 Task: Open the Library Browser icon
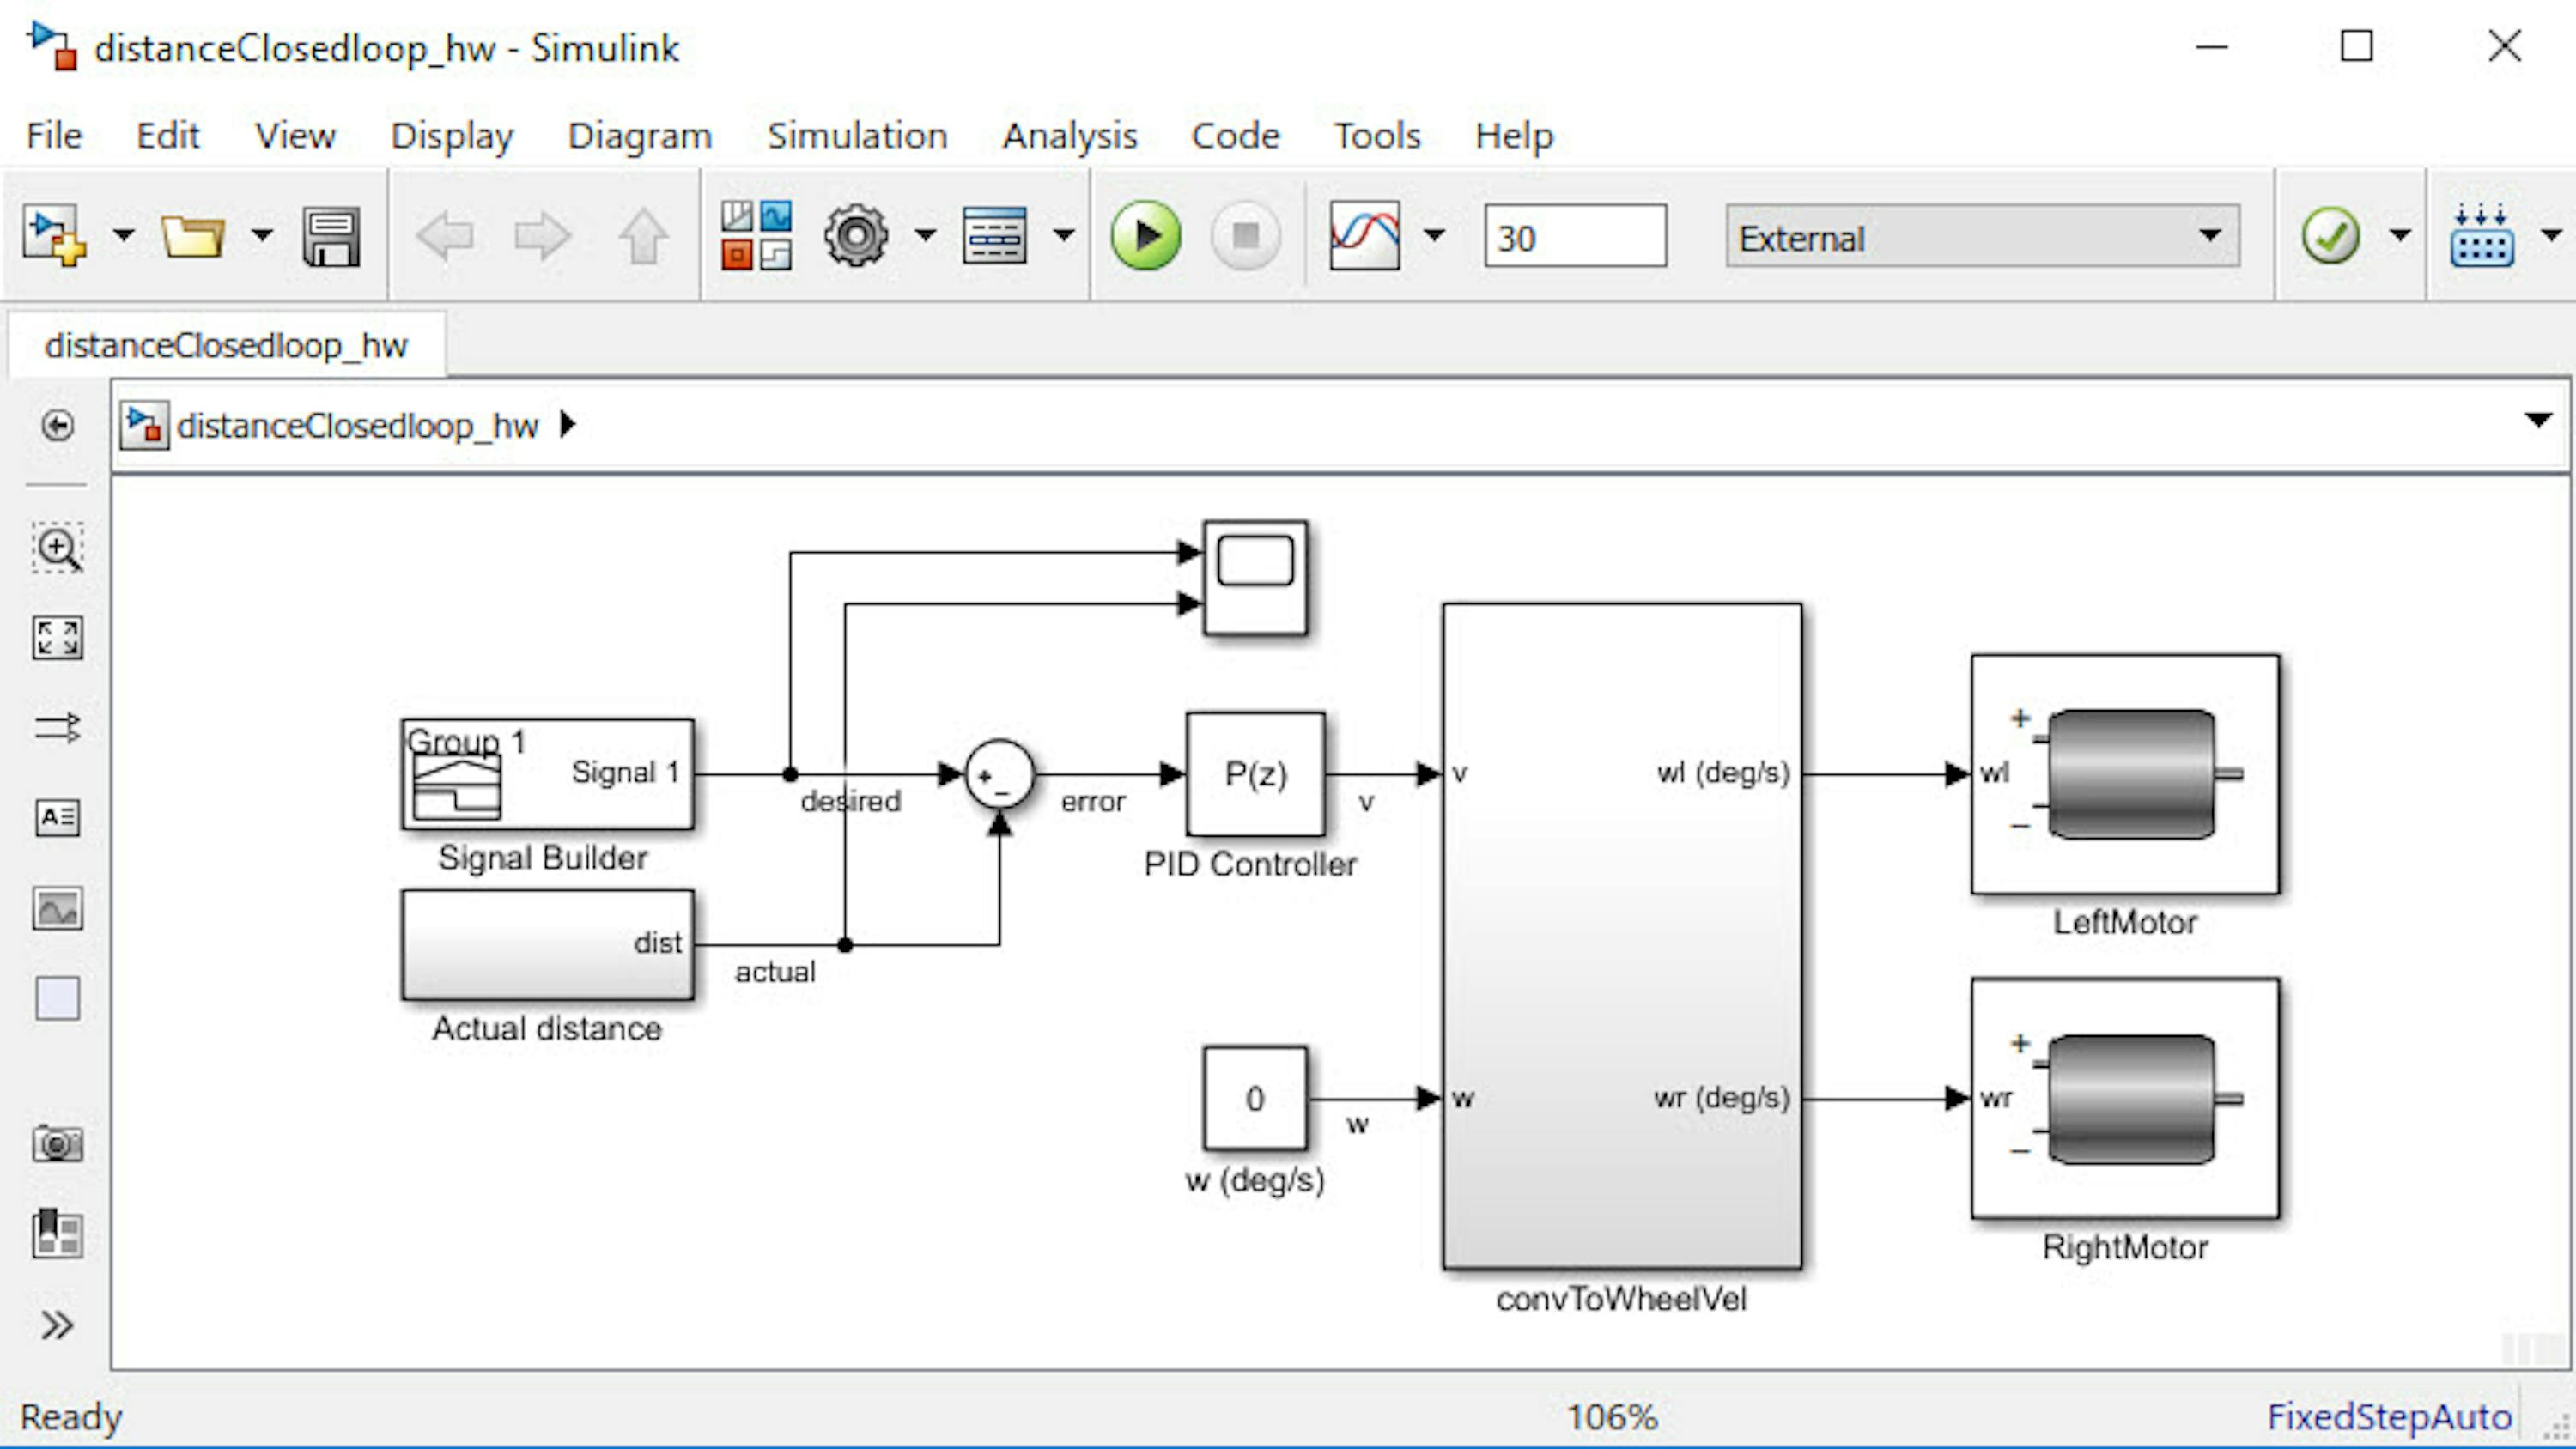756,236
